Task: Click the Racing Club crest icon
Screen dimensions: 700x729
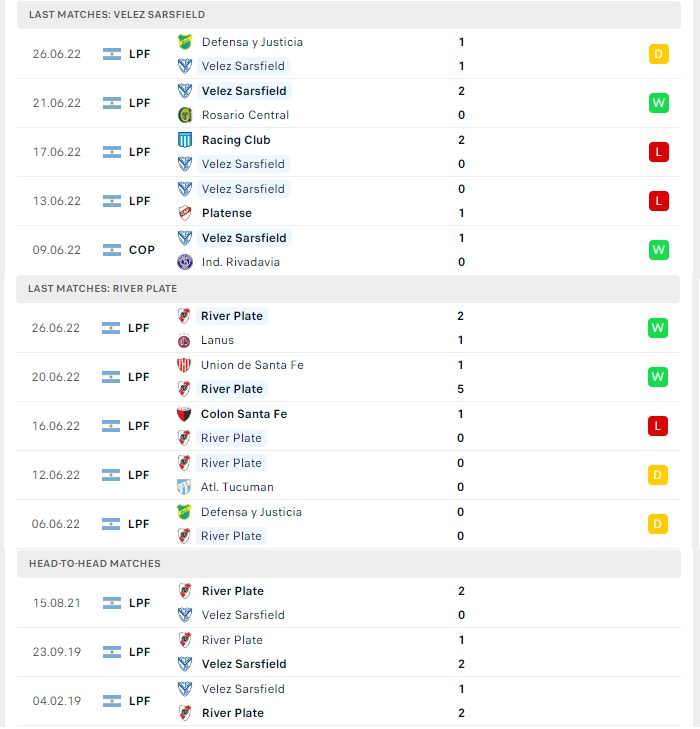Action: click(x=185, y=140)
